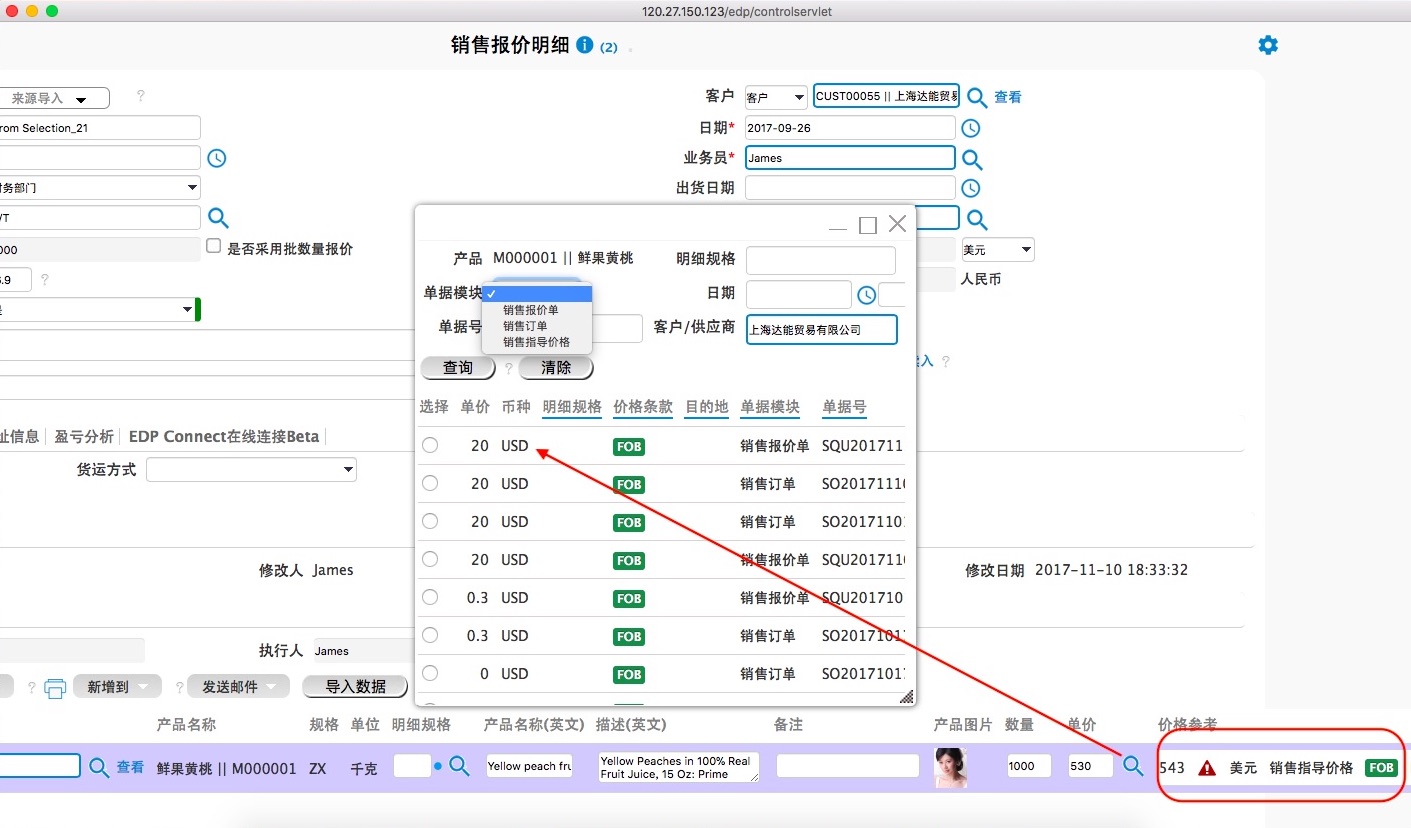Screen dimensions: 1411x828
Task: Open the settings gear icon
Action: (x=1268, y=45)
